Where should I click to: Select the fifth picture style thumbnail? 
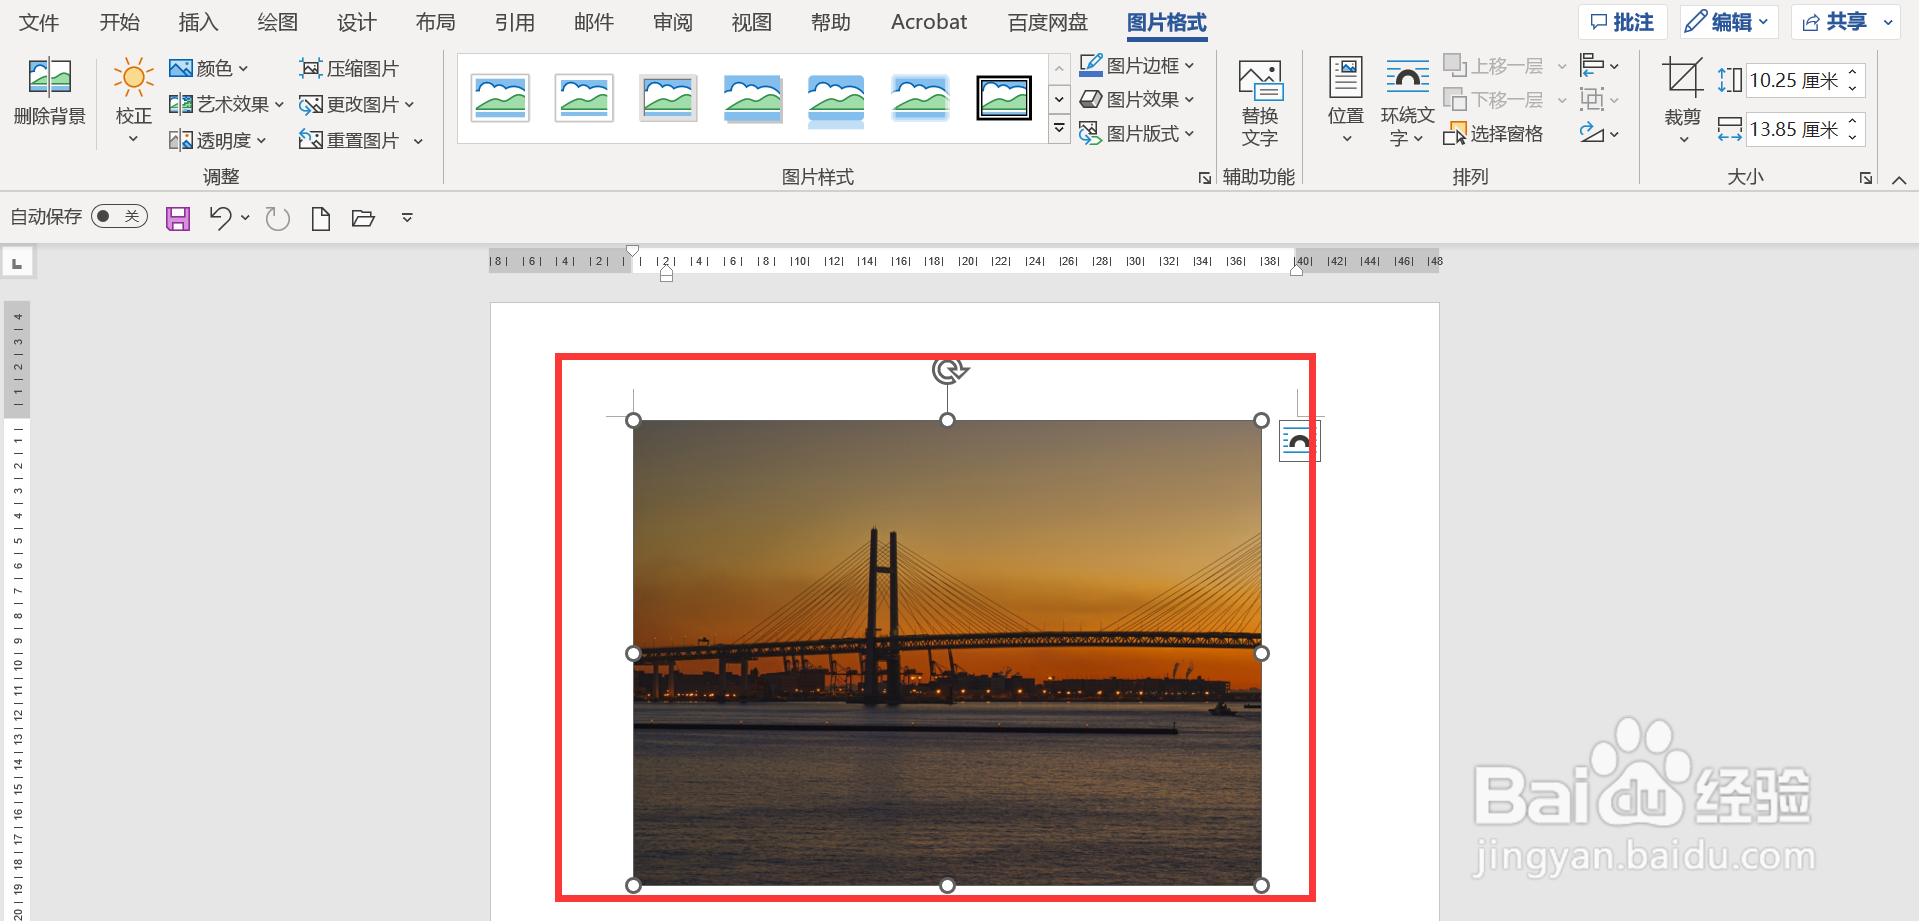pyautogui.click(x=836, y=99)
